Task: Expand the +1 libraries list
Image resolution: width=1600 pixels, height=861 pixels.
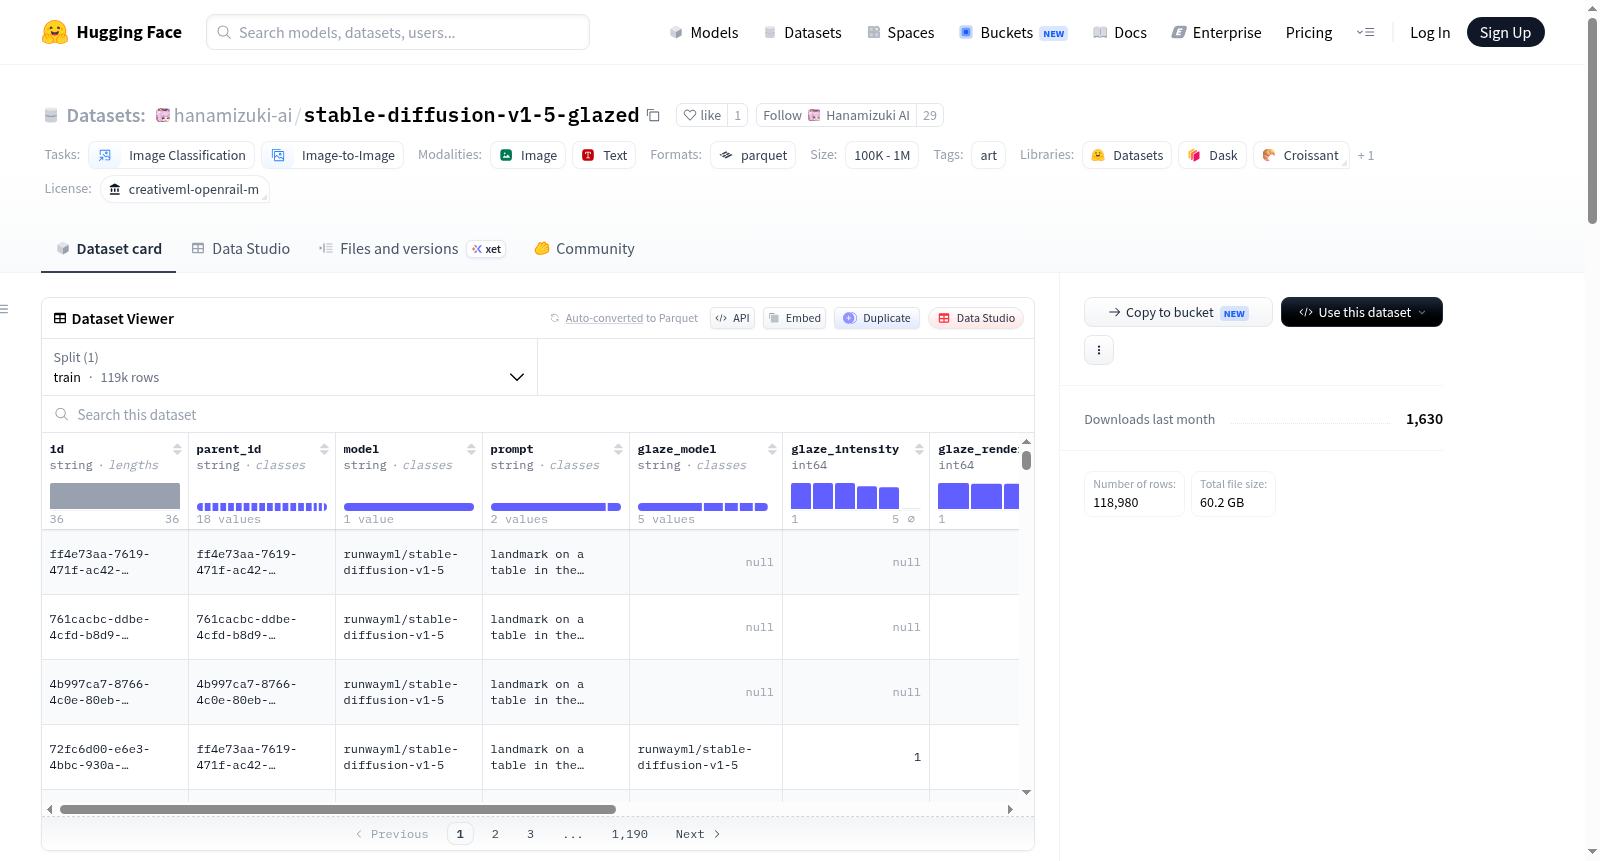Action: (1365, 155)
